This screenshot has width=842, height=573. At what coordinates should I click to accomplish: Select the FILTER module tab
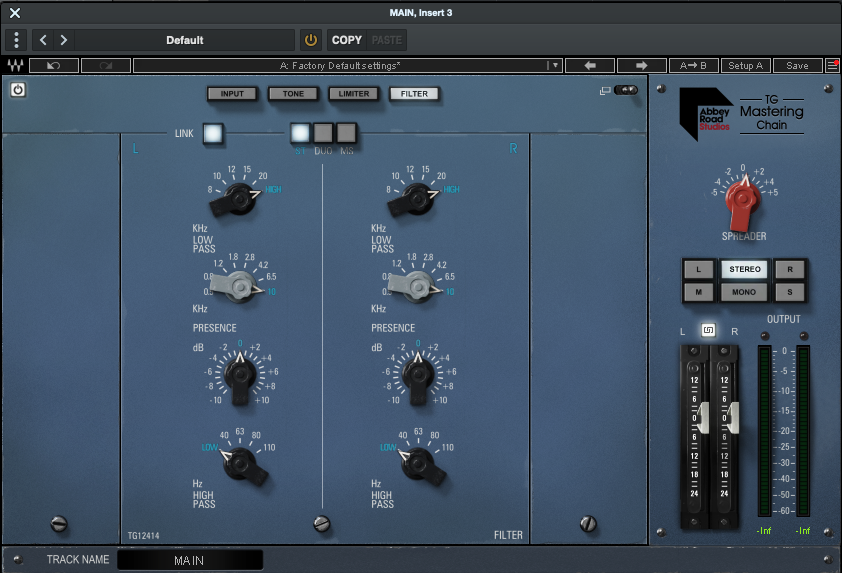click(414, 93)
